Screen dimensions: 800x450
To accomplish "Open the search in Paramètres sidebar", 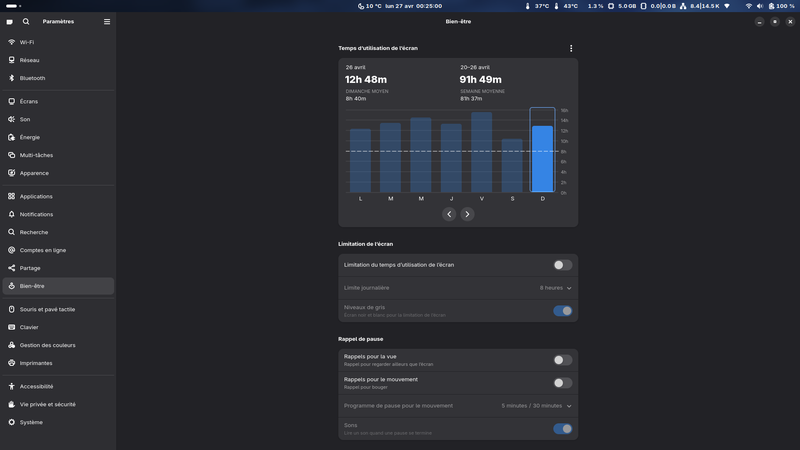I will click(26, 21).
